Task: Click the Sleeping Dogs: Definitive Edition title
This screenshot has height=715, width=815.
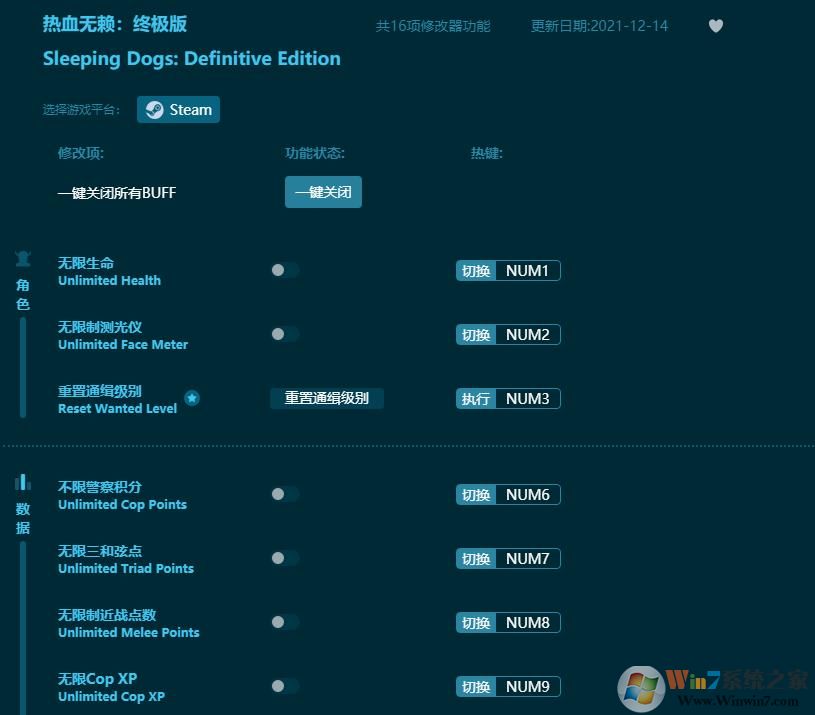Action: coord(192,59)
